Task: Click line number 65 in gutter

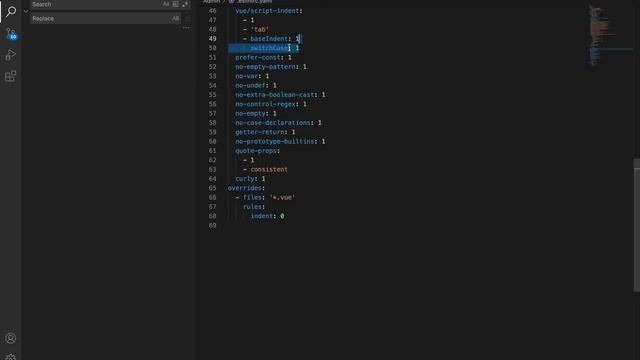Action: [x=212, y=188]
